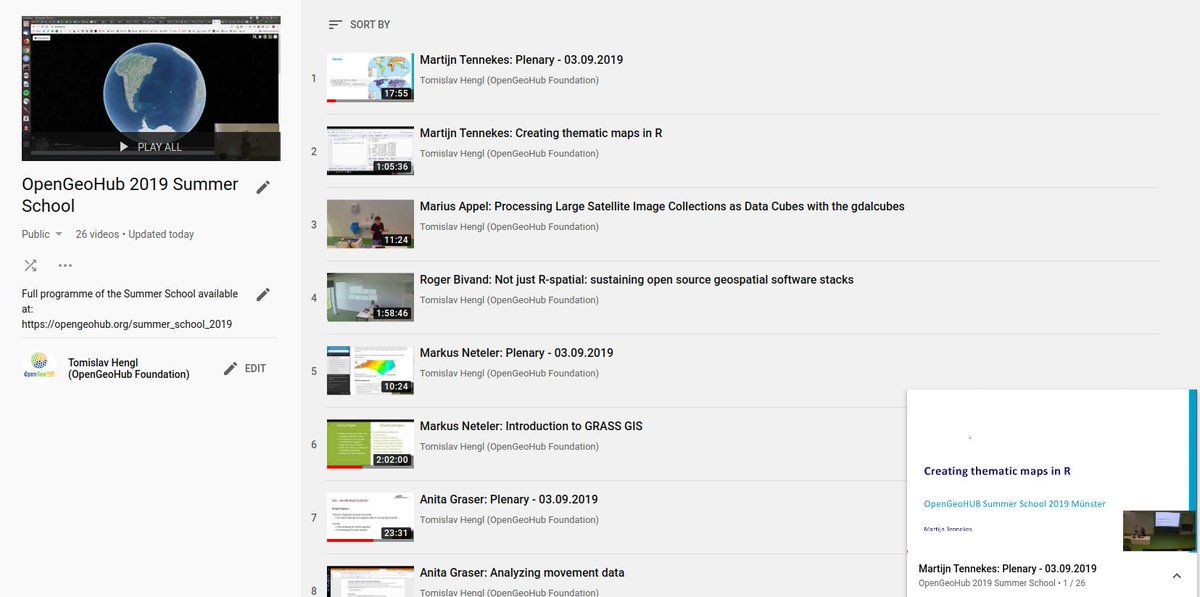Open Introduction to GRASS GIS video title
Screen dimensions: 1200x597
(531, 426)
